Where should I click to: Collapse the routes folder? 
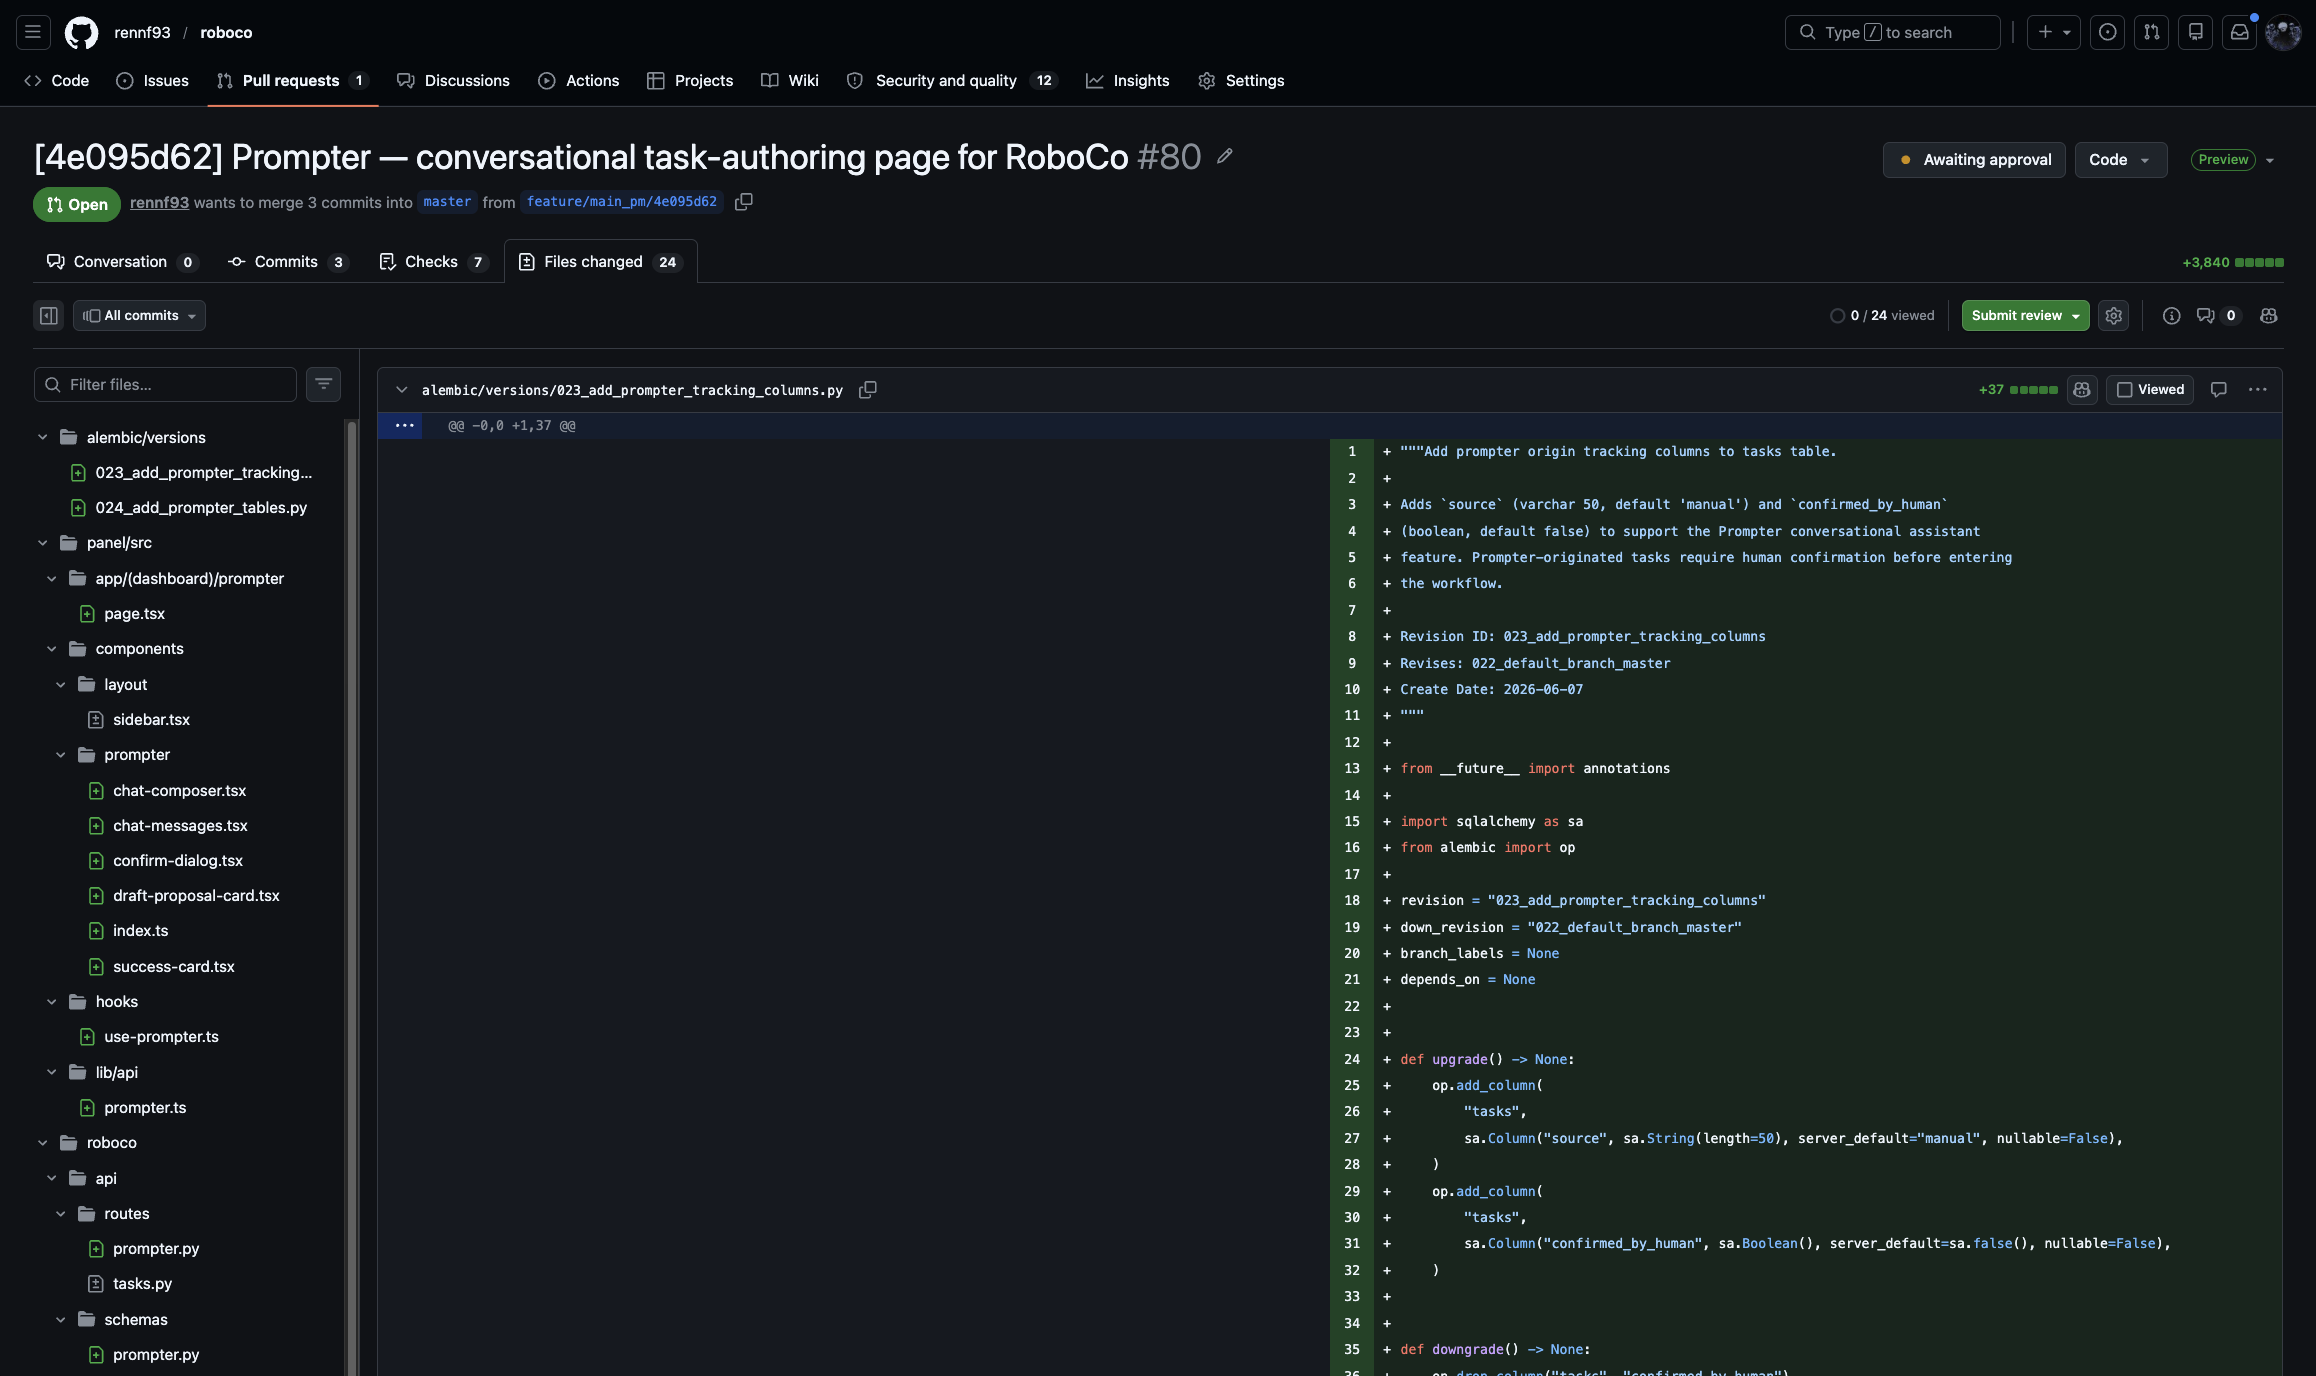click(x=60, y=1213)
